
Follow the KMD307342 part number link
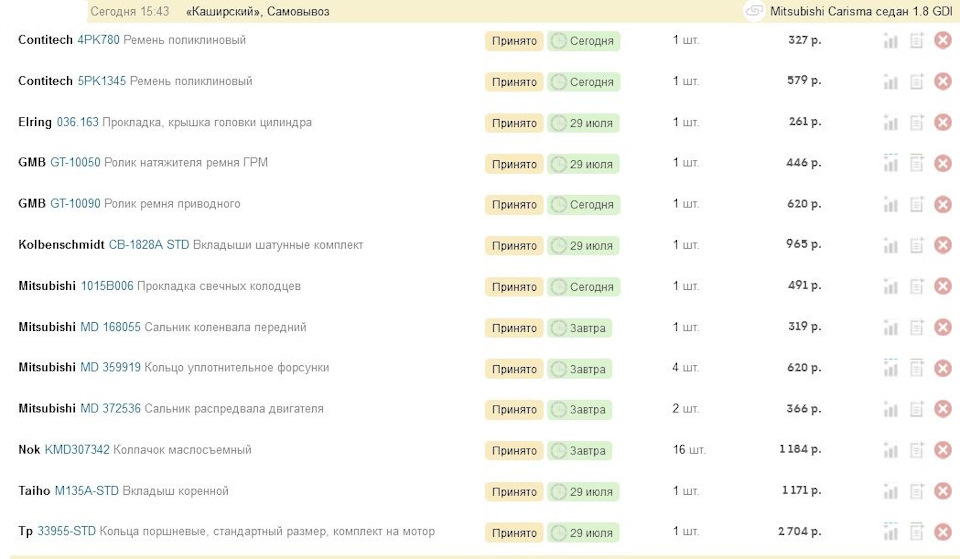coord(77,450)
